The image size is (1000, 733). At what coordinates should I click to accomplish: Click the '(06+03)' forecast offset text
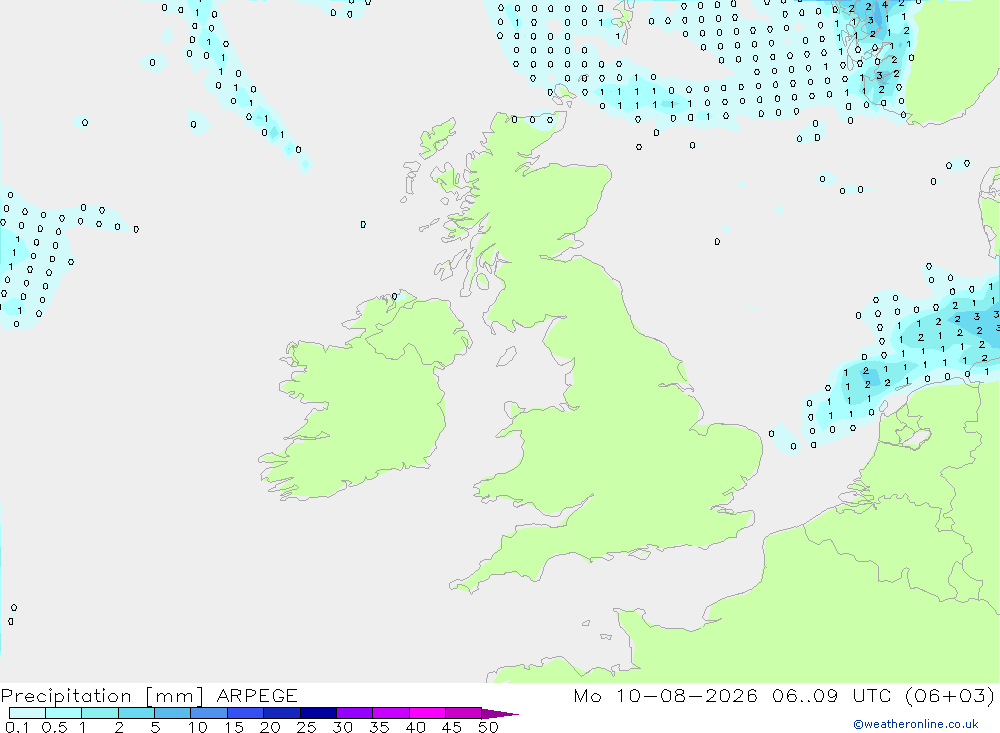click(x=950, y=695)
